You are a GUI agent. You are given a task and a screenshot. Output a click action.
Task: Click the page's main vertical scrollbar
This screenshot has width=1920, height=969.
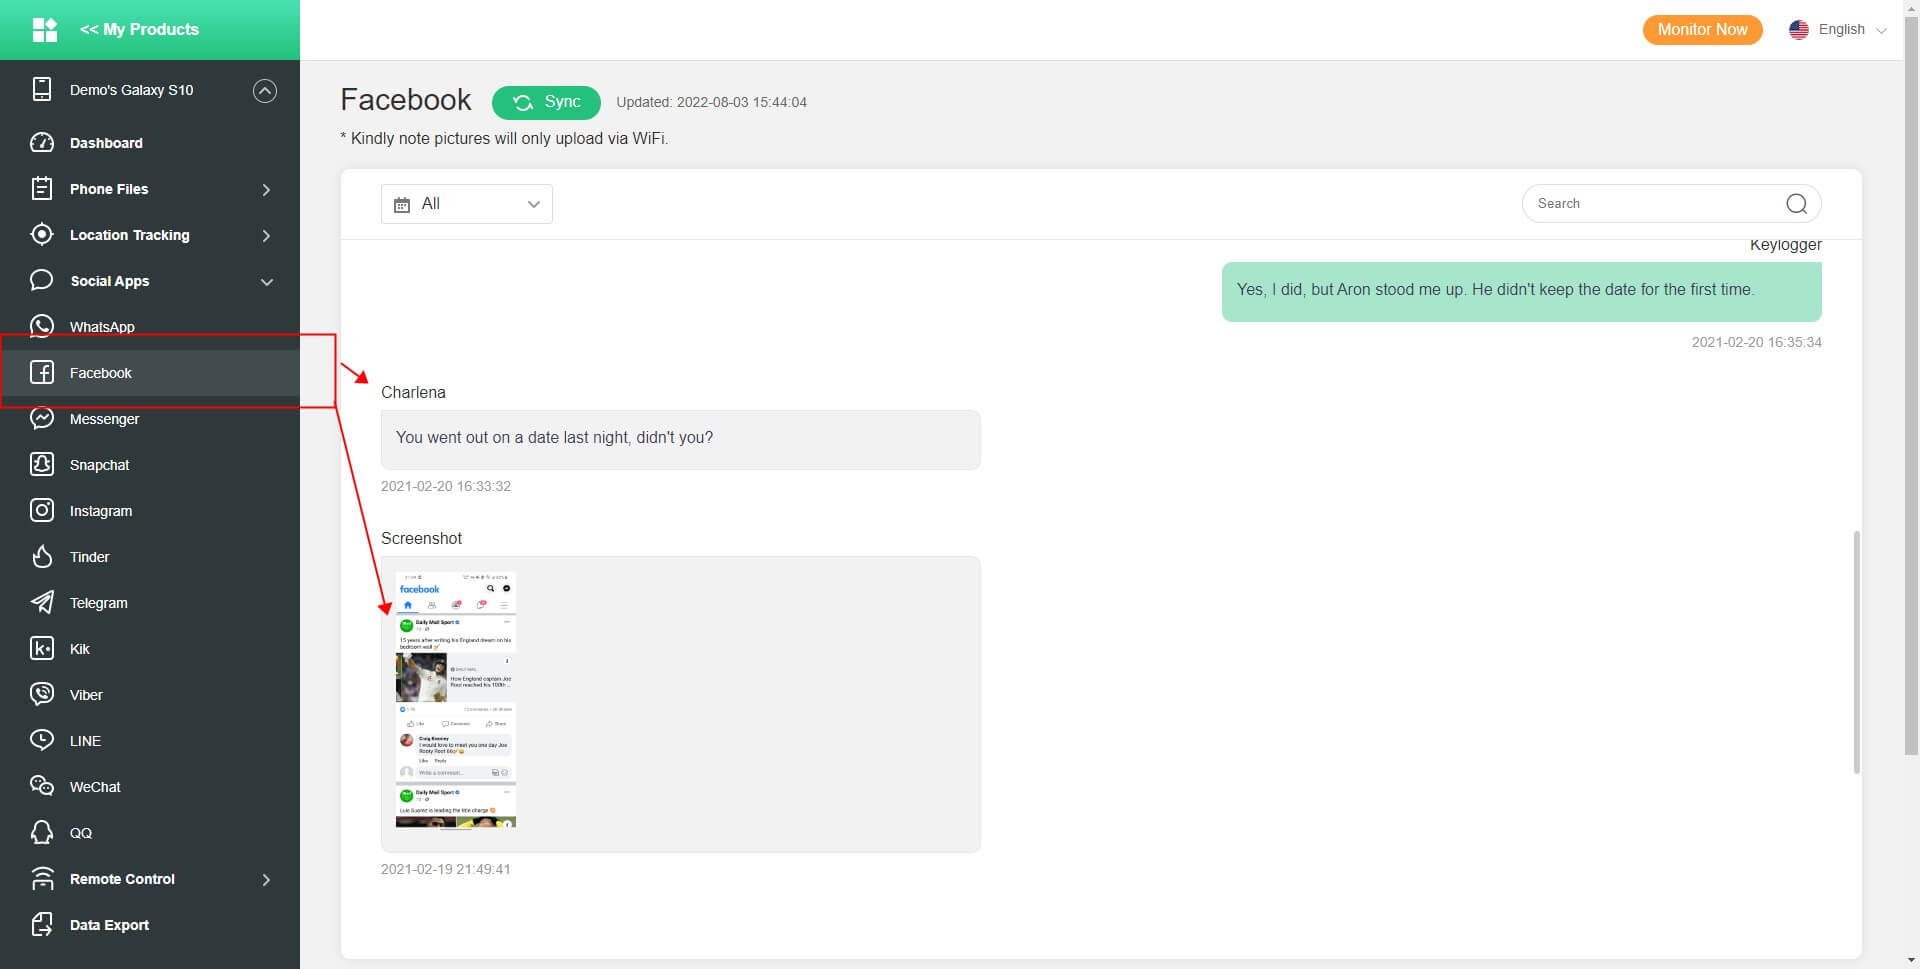1911,386
